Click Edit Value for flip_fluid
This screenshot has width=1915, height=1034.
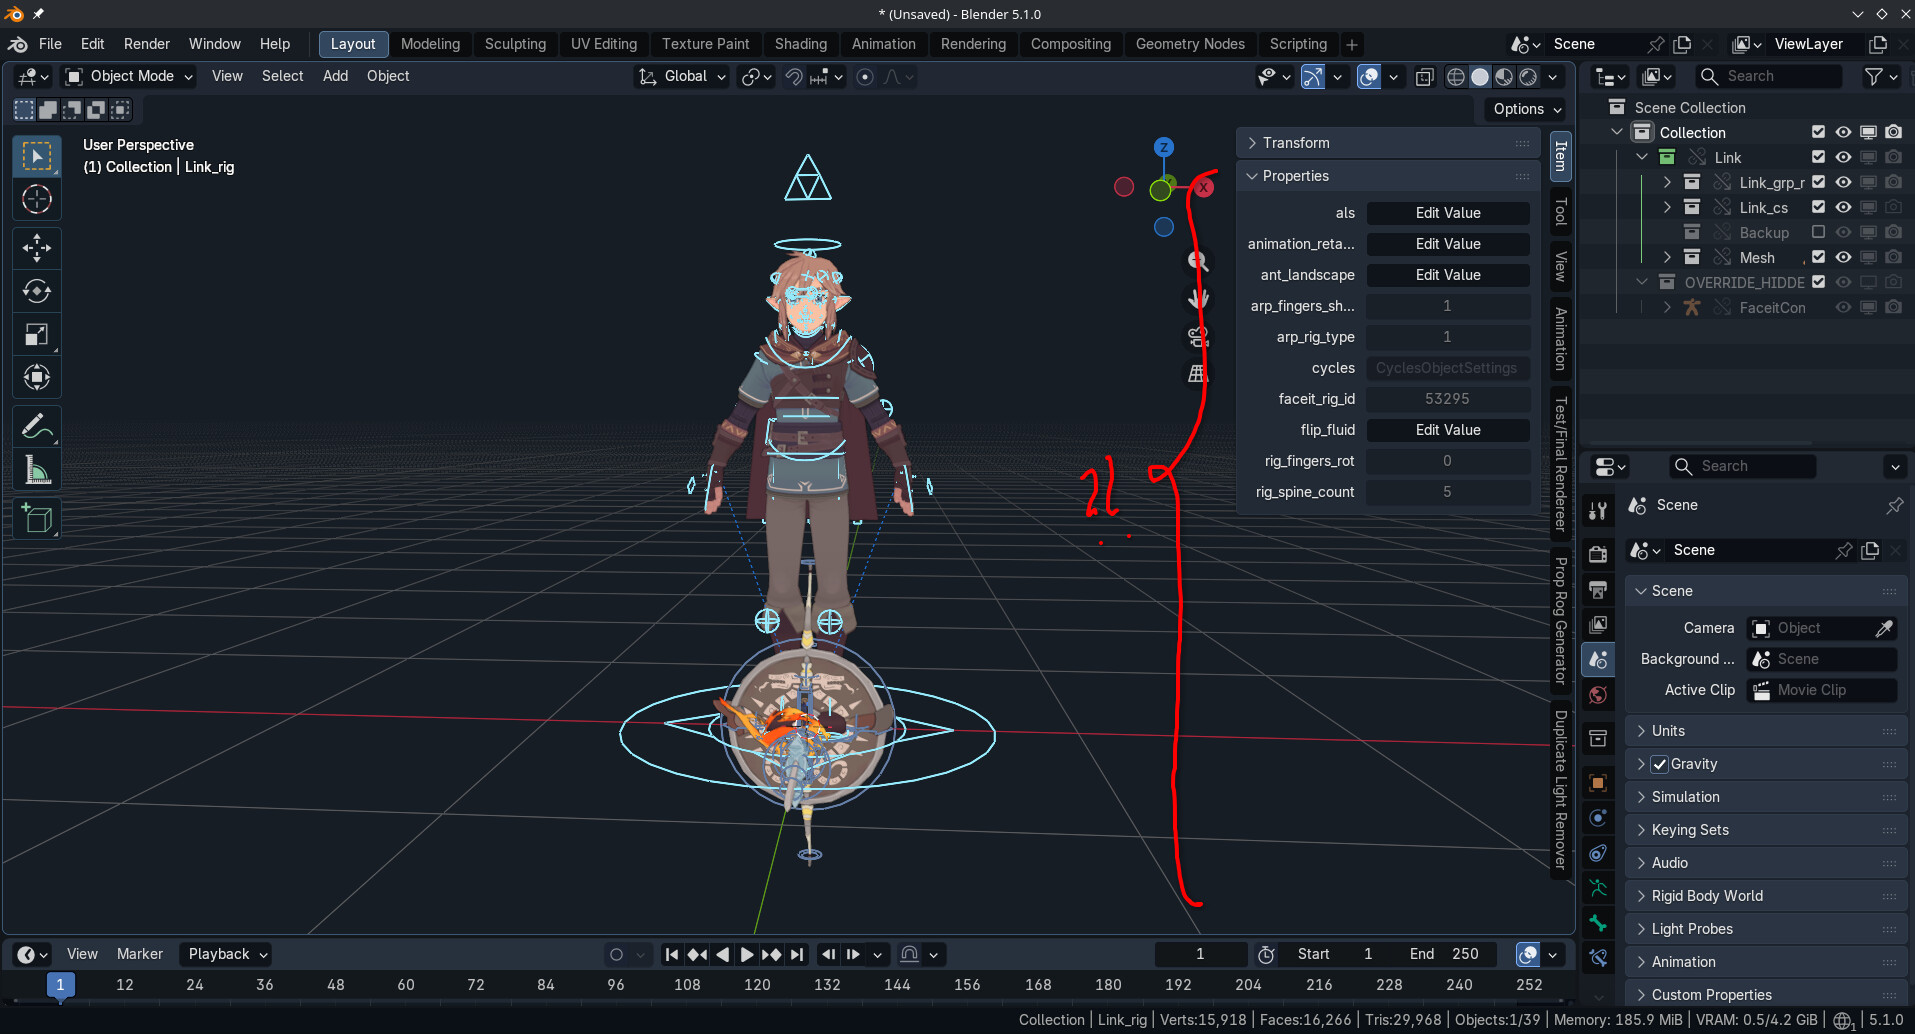coord(1448,430)
